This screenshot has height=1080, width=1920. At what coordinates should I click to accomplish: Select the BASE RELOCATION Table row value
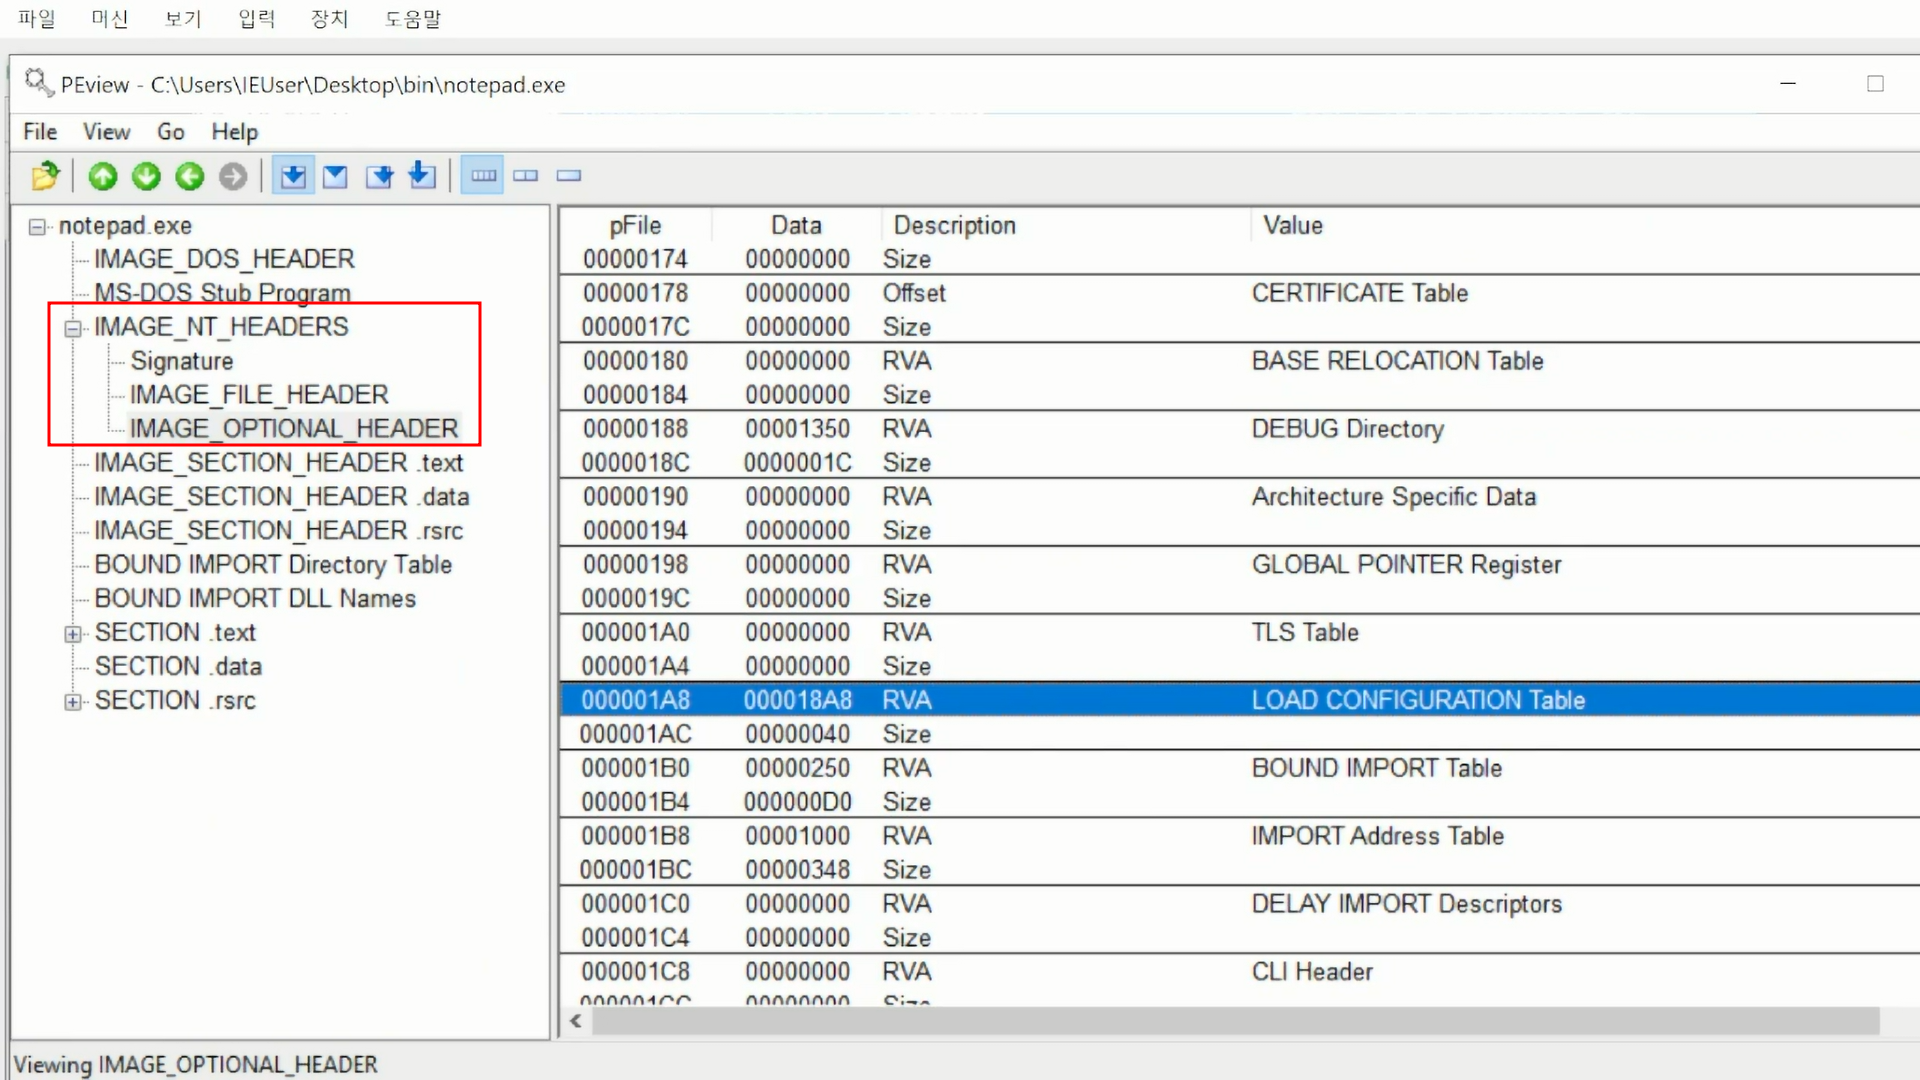[1397, 361]
